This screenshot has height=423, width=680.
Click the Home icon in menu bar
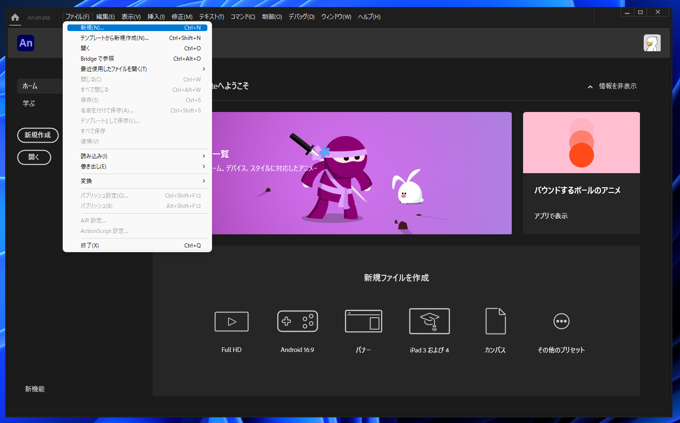[15, 17]
